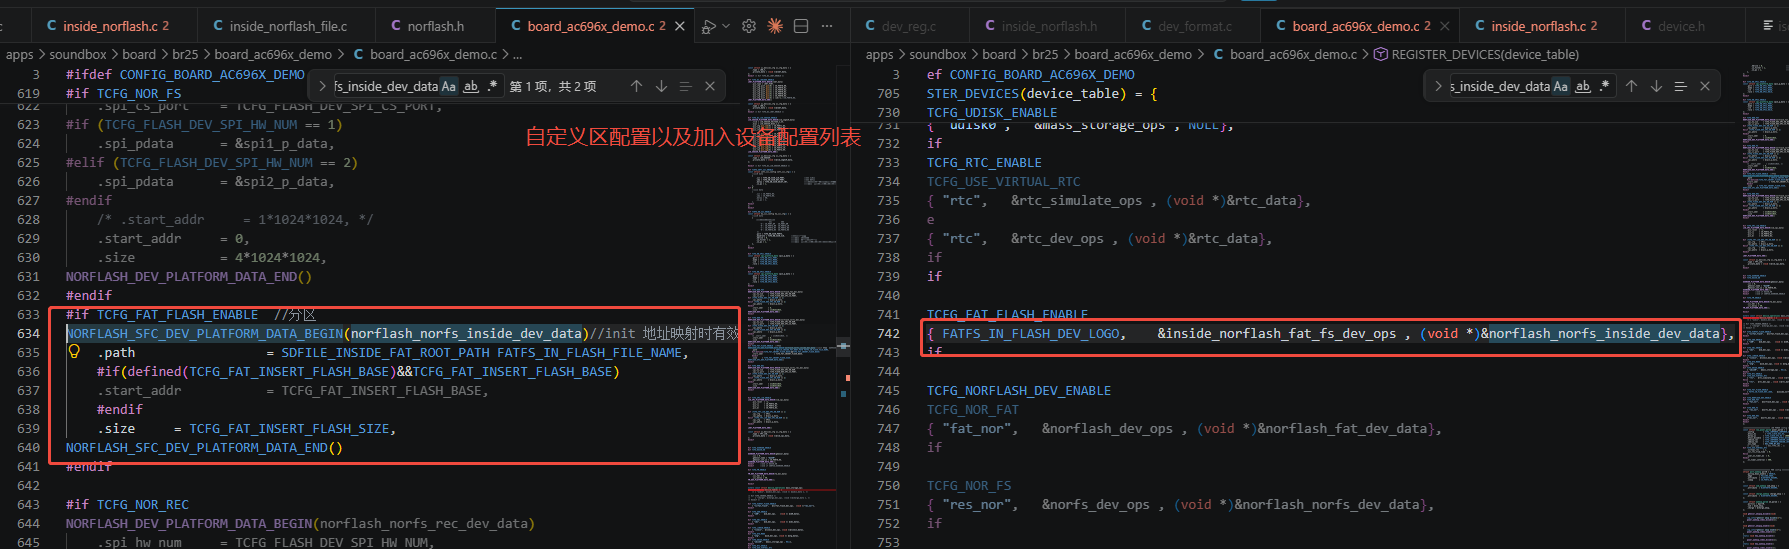Toggle Match Case in right find widget
Image resolution: width=1789 pixels, height=549 pixels.
1560,87
